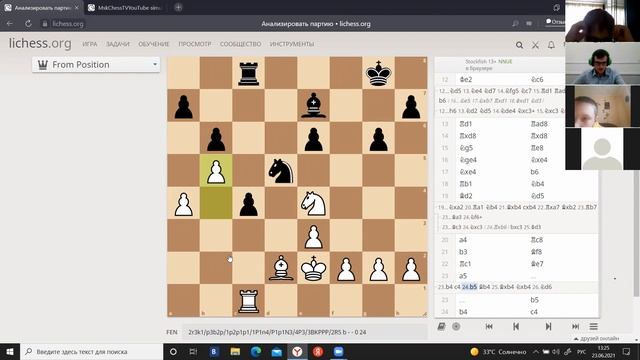
Task: Open Cortana circle icon in taskbar
Action: coord(173,351)
